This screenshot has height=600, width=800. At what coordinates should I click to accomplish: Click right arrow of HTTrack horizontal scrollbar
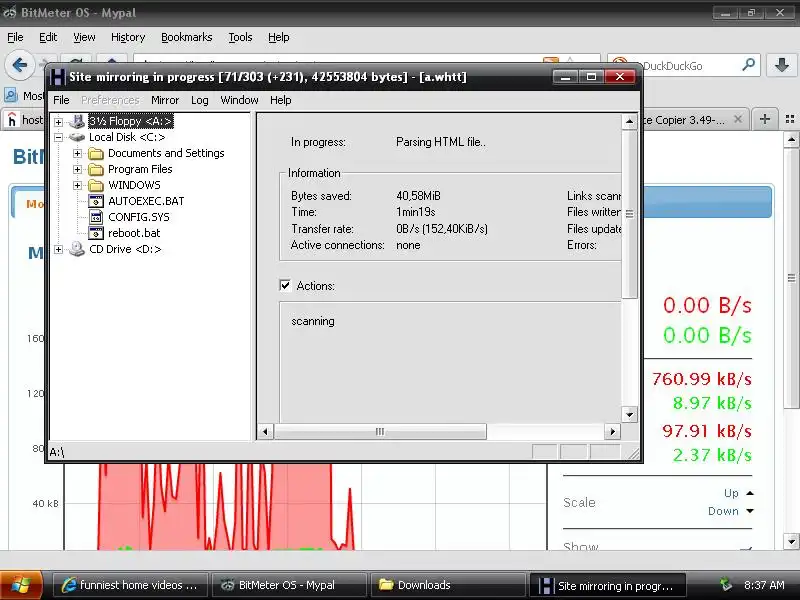[612, 432]
